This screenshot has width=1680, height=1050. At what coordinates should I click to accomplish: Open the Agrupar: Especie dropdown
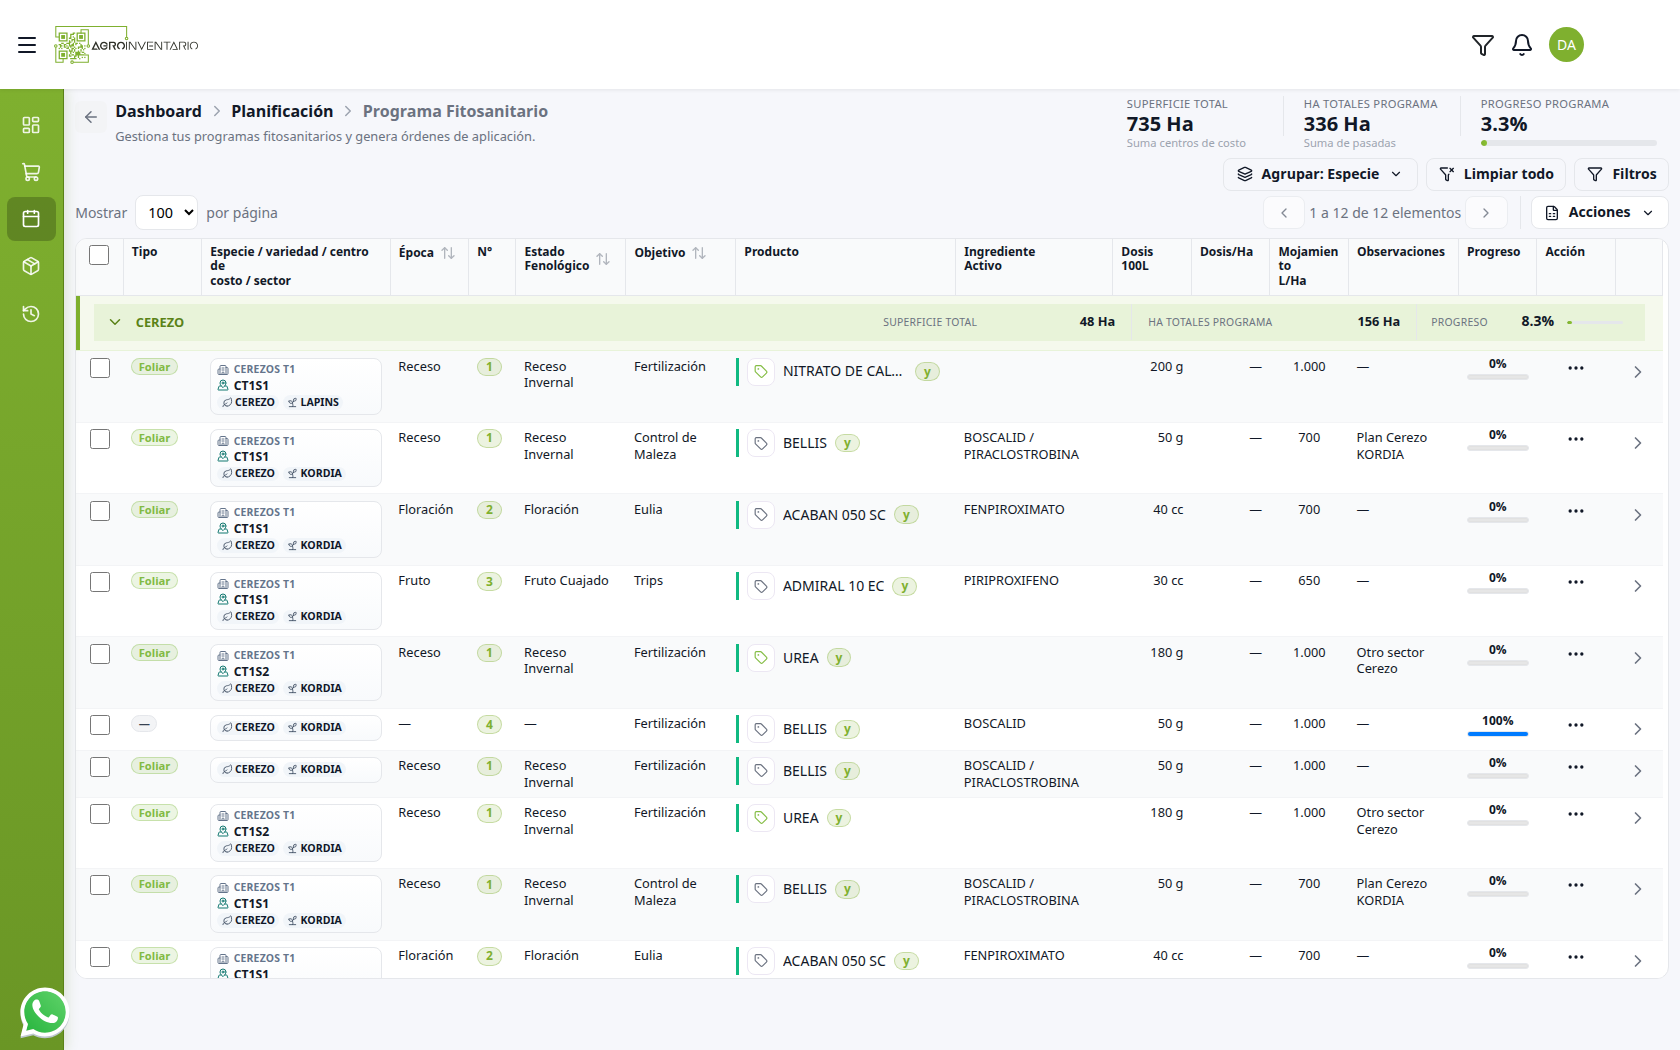click(x=1320, y=174)
